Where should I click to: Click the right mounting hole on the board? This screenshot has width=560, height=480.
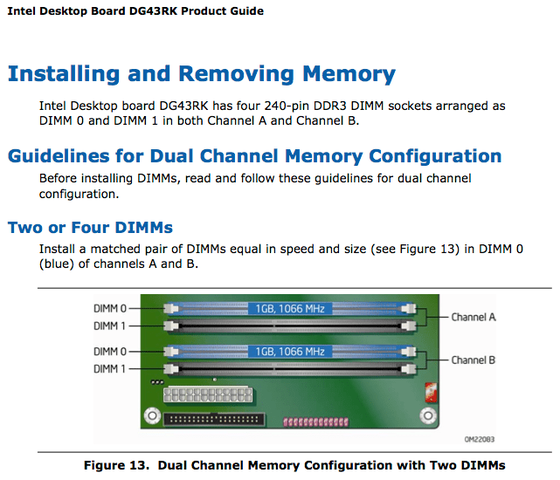428,415
